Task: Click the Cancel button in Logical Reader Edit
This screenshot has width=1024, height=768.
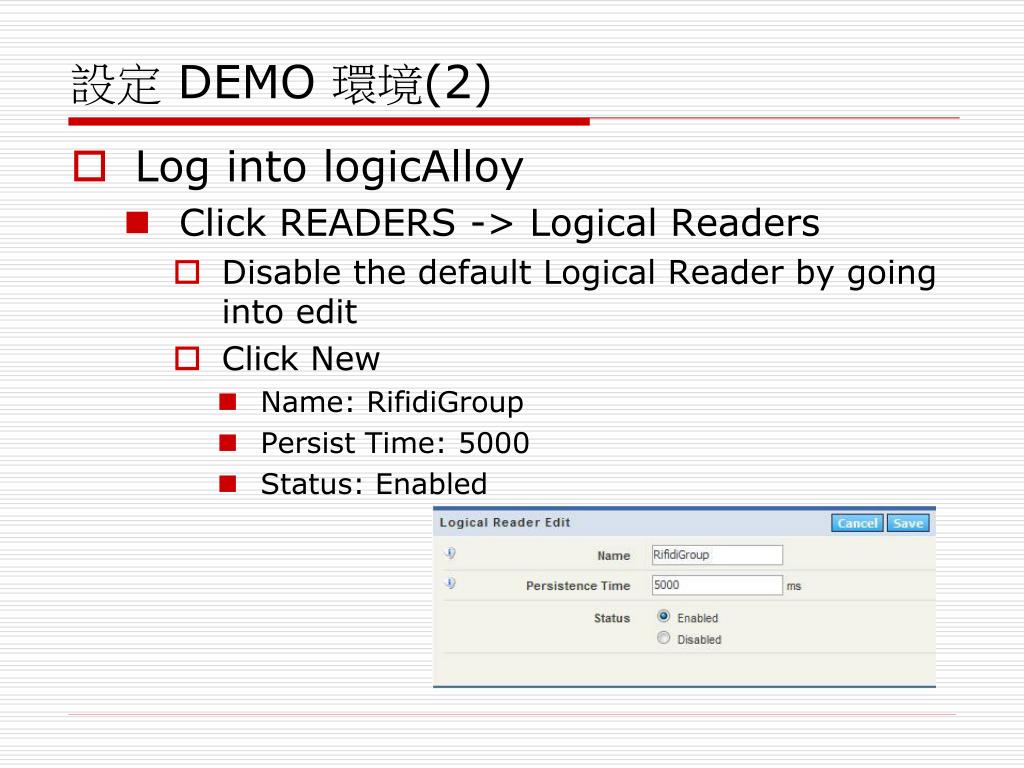Action: pos(857,523)
